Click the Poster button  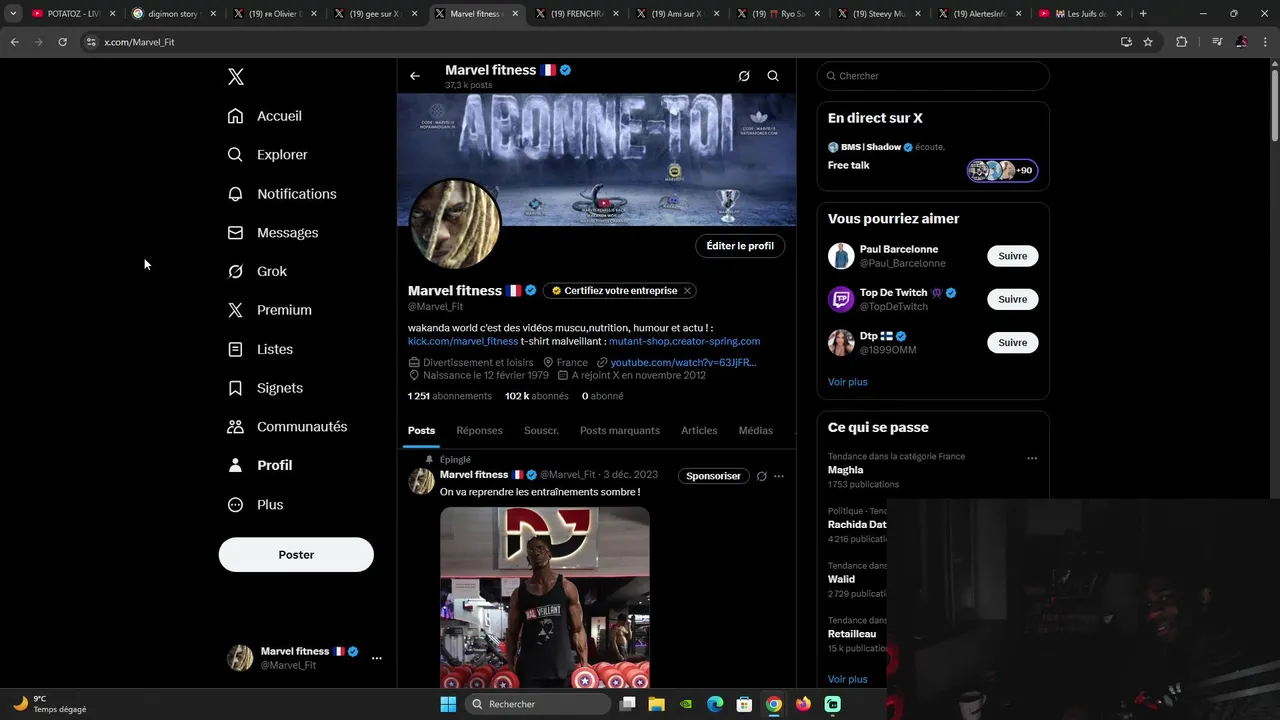tap(296, 555)
